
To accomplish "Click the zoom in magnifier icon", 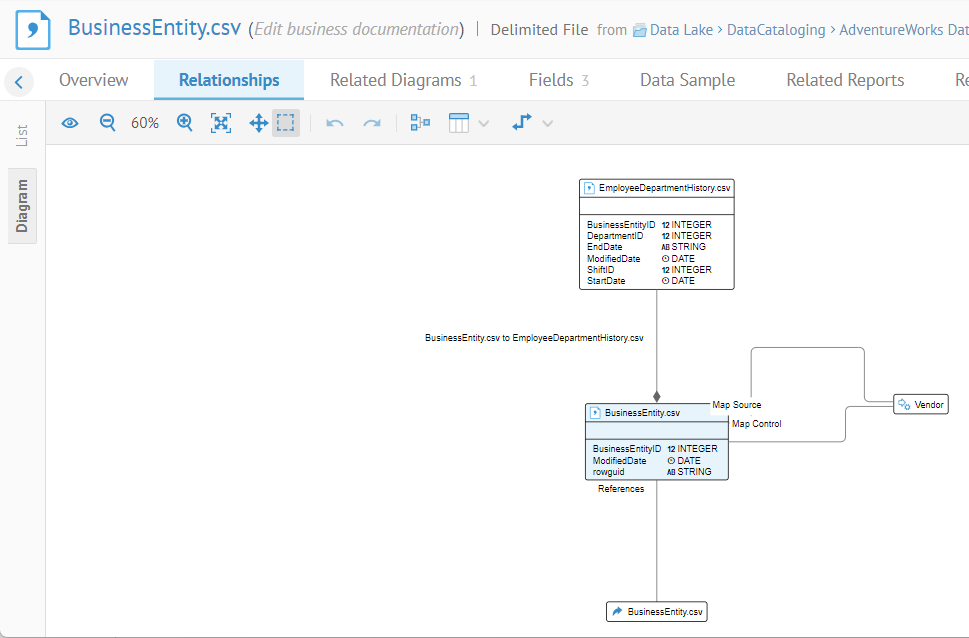I will pos(184,123).
